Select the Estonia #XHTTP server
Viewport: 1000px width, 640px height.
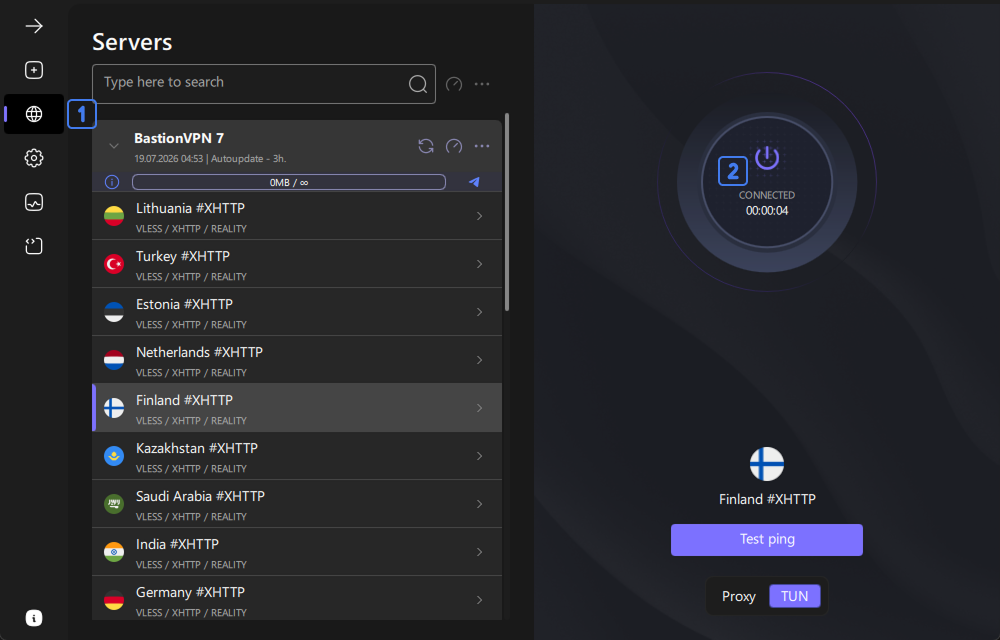[x=297, y=312]
